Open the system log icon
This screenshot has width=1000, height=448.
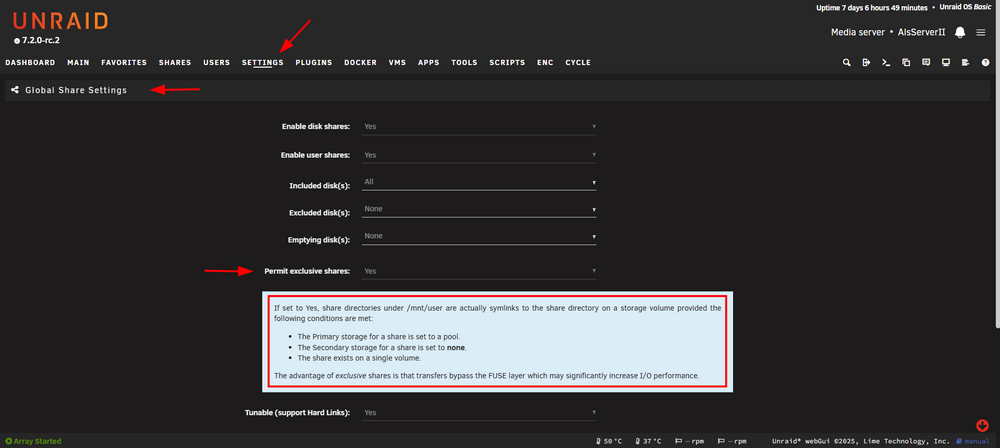(966, 63)
